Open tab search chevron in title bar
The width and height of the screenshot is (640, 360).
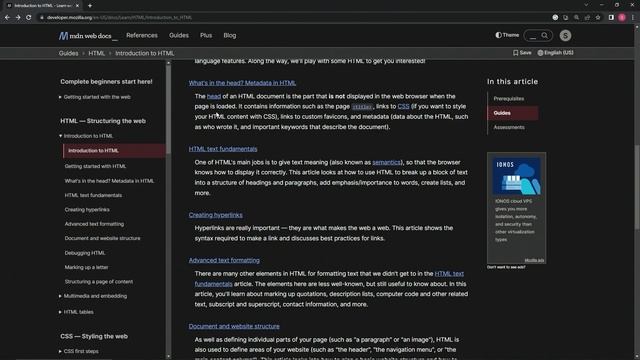tap(586, 5)
